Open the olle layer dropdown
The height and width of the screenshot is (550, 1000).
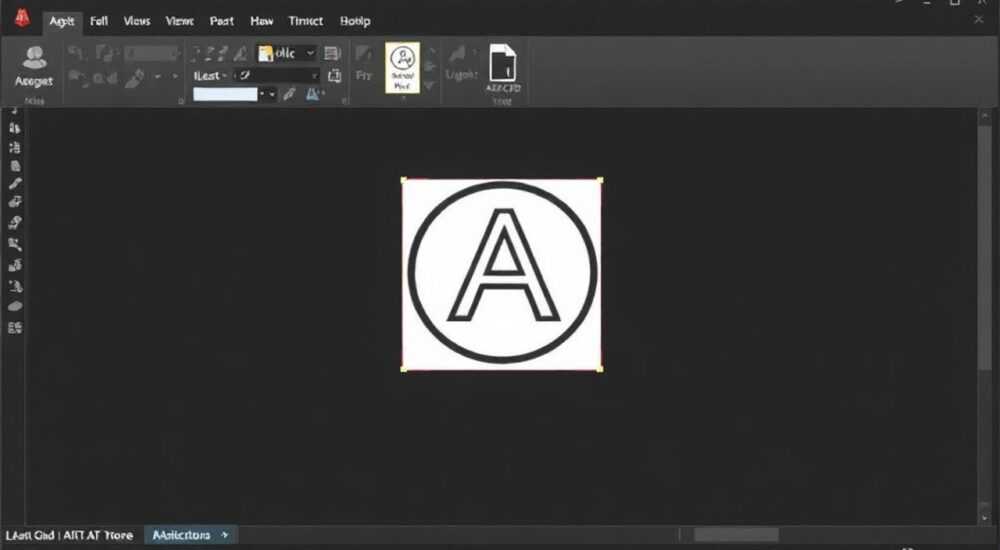[x=287, y=54]
